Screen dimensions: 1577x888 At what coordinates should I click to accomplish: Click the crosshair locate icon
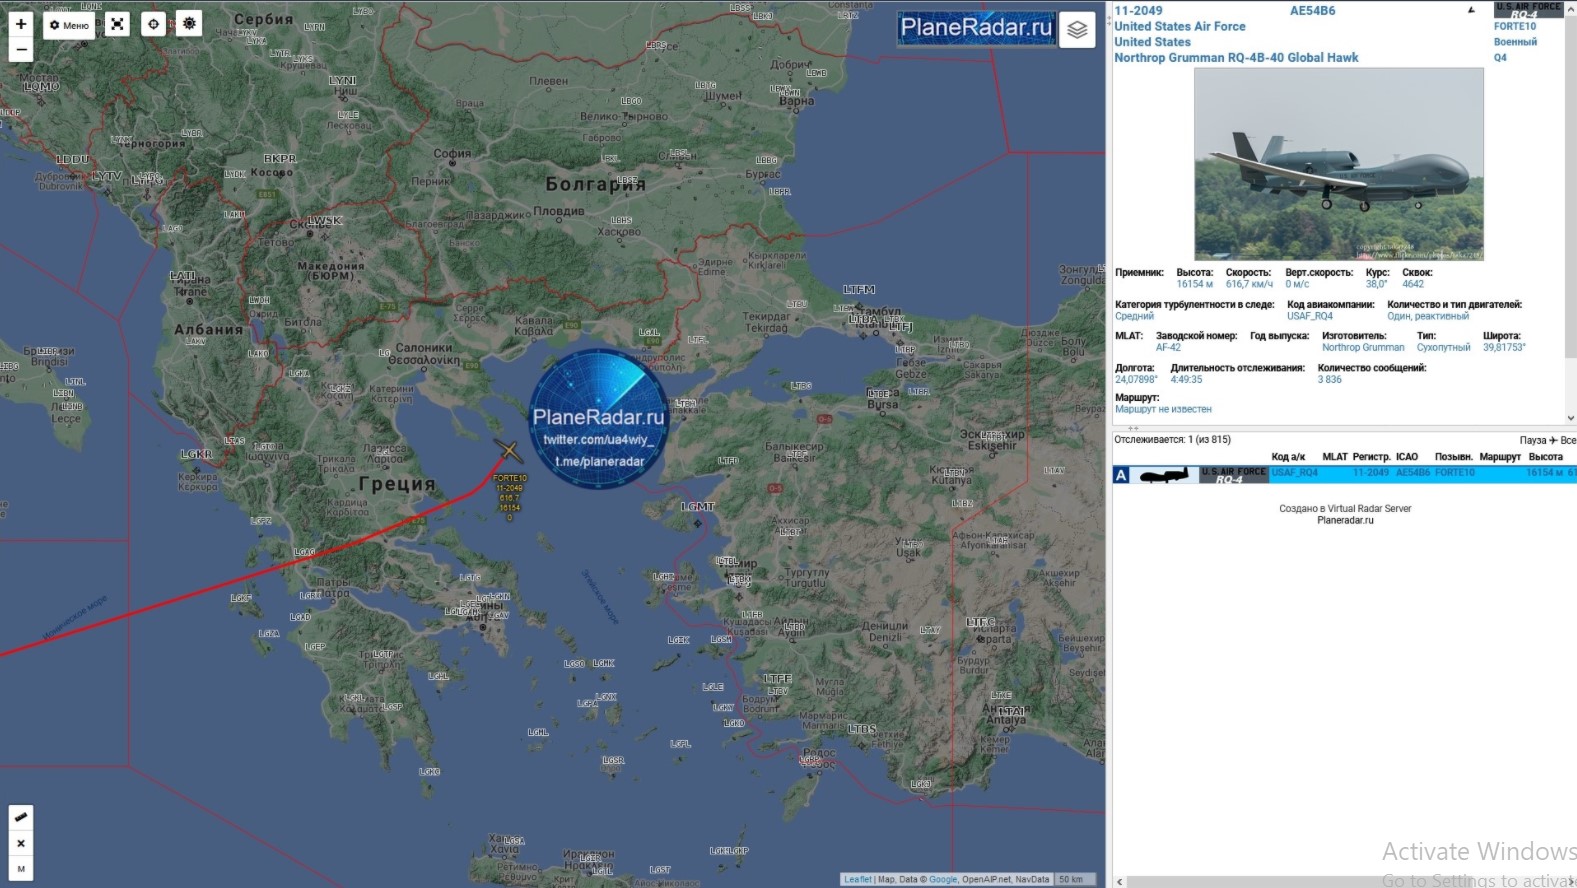point(153,24)
